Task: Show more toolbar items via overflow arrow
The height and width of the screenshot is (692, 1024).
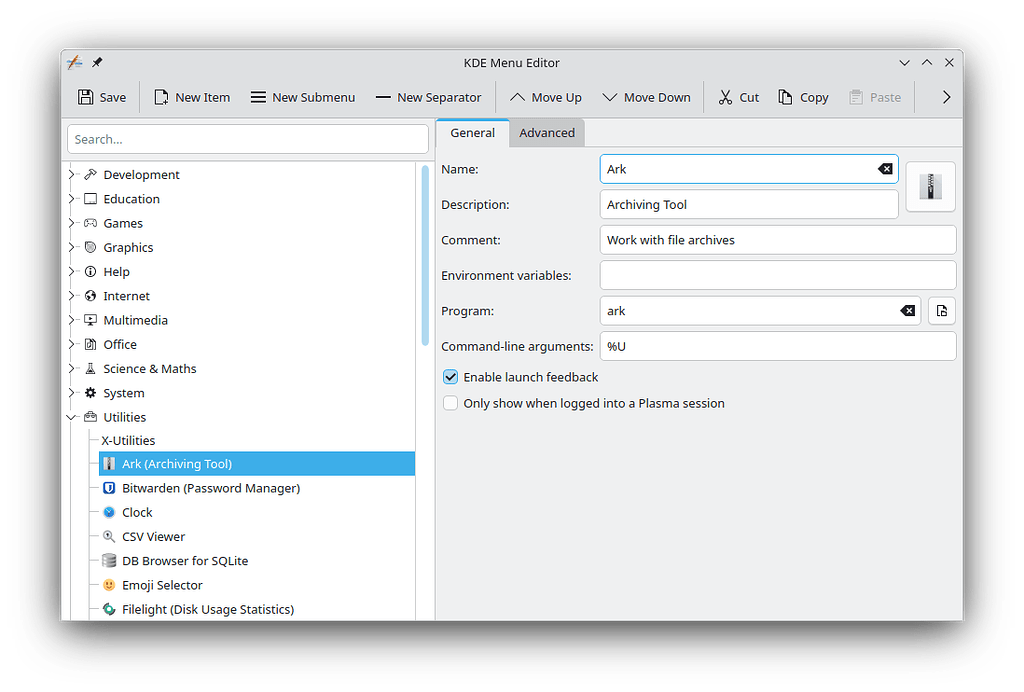Action: (946, 97)
